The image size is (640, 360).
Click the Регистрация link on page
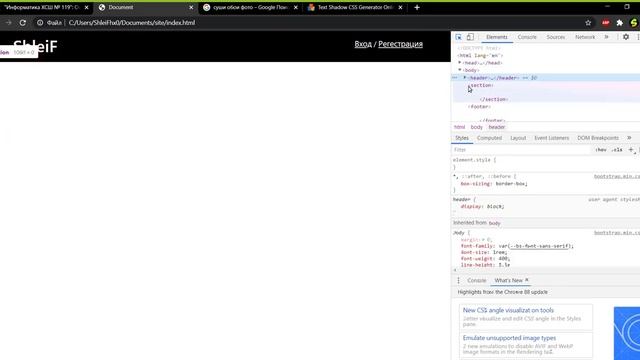click(400, 44)
